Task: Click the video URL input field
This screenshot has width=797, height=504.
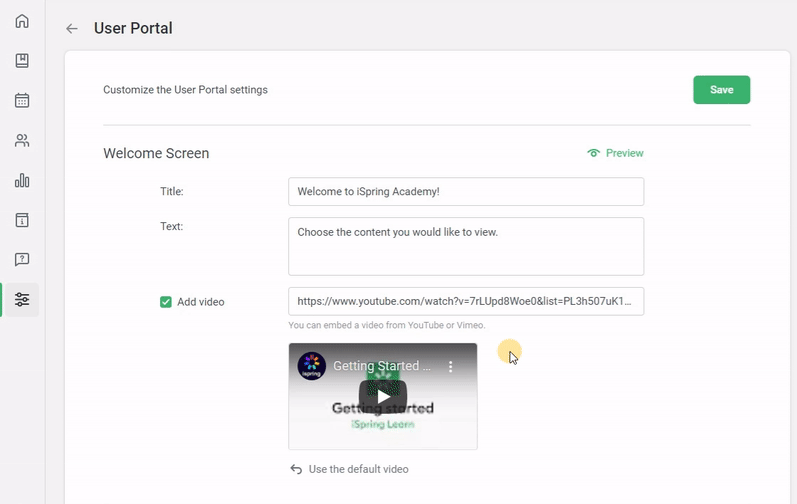Action: pos(465,301)
